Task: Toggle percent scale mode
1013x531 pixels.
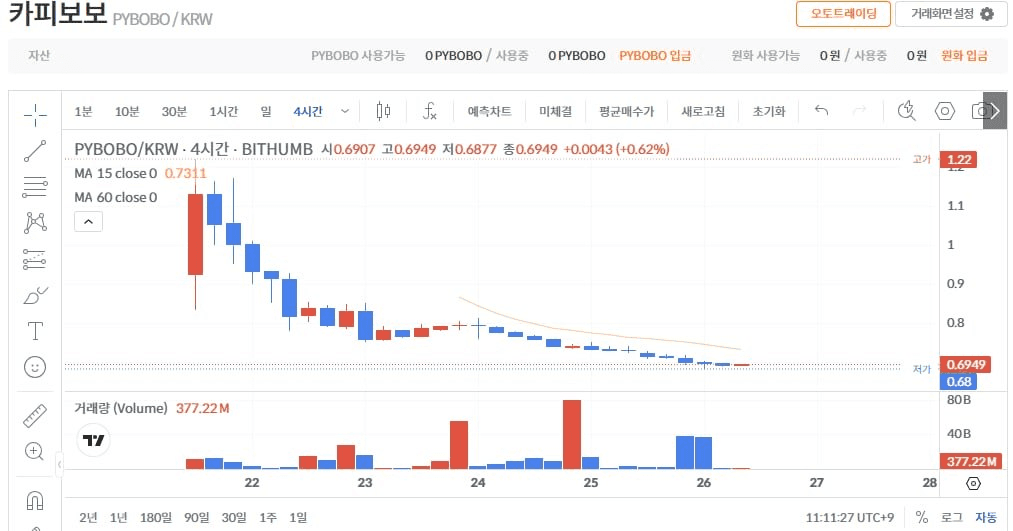Action: coord(922,517)
